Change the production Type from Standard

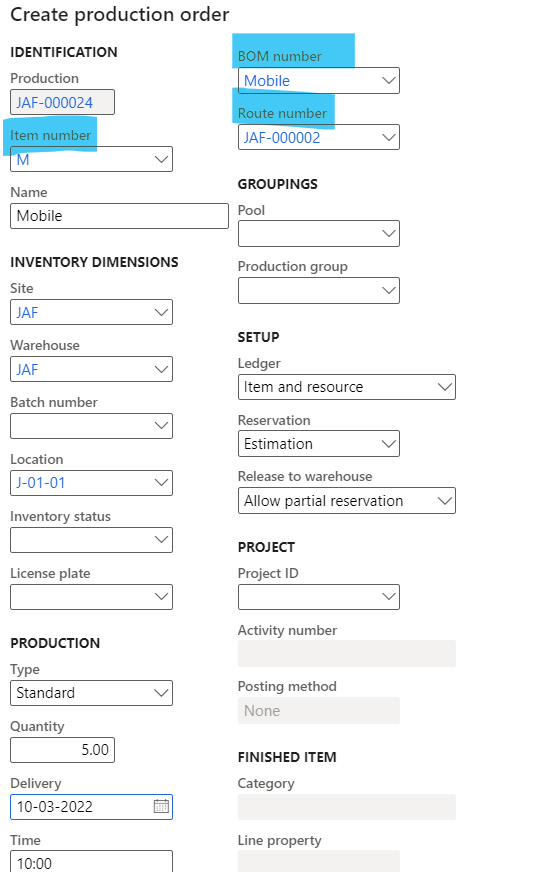click(91, 693)
